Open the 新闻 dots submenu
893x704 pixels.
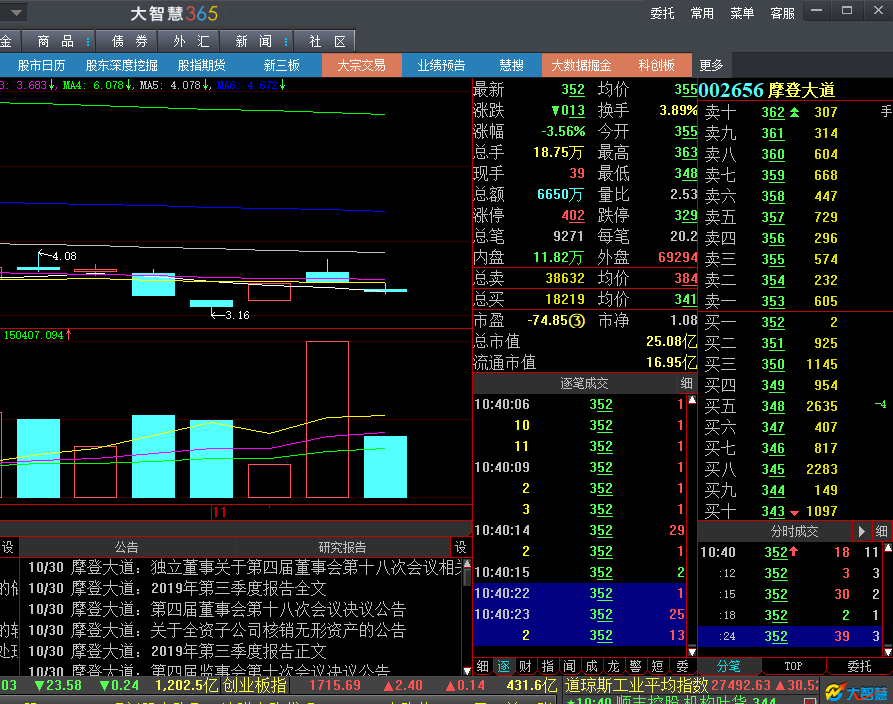[x=285, y=42]
